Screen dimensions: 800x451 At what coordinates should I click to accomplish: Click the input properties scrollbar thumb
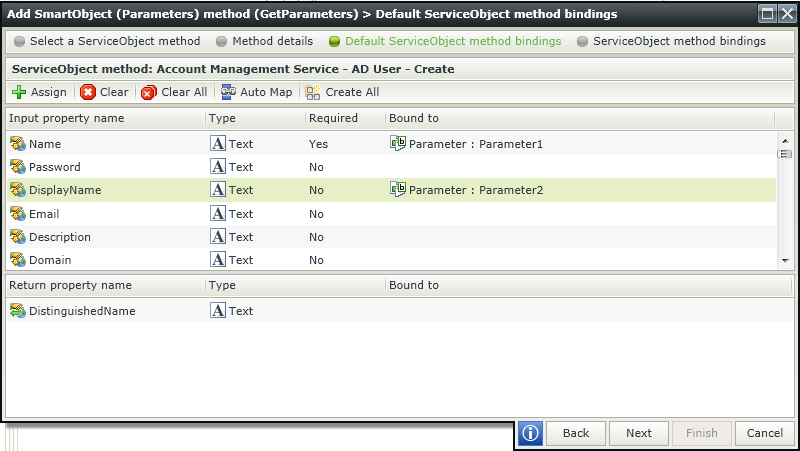(785, 154)
